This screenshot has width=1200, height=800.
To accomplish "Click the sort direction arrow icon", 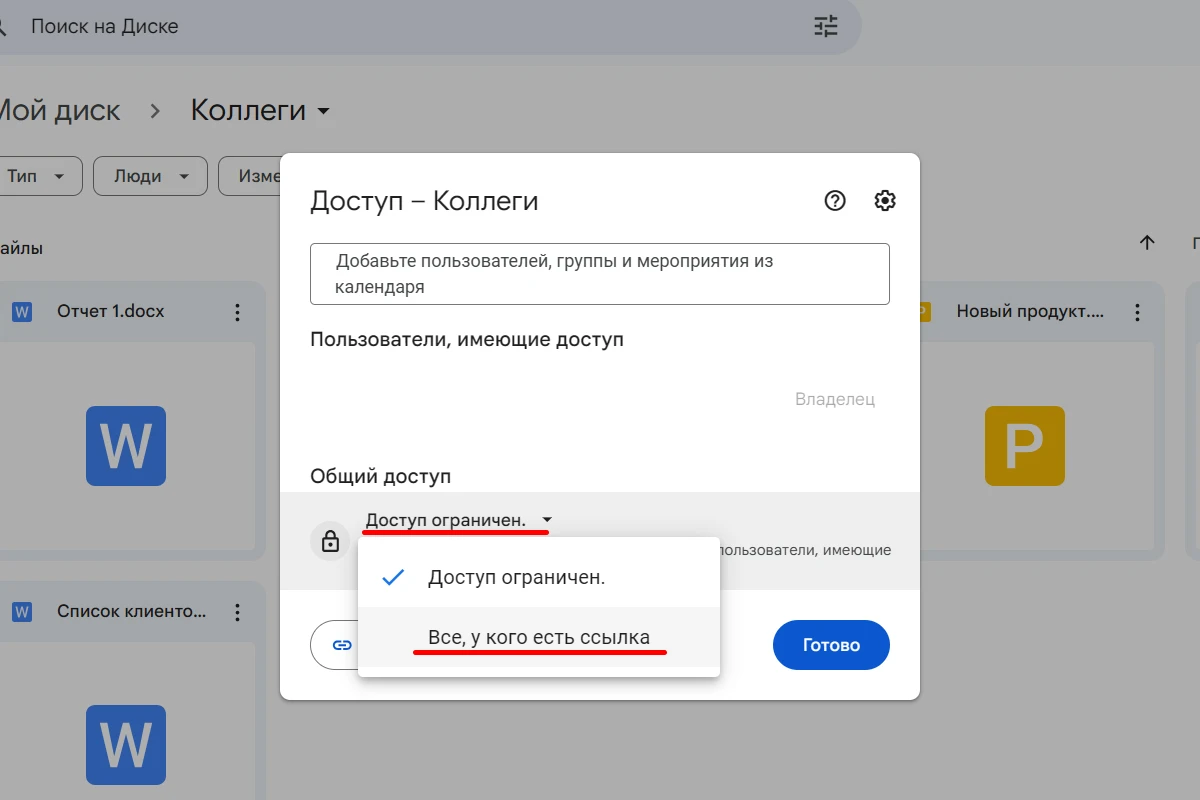I will (1147, 242).
